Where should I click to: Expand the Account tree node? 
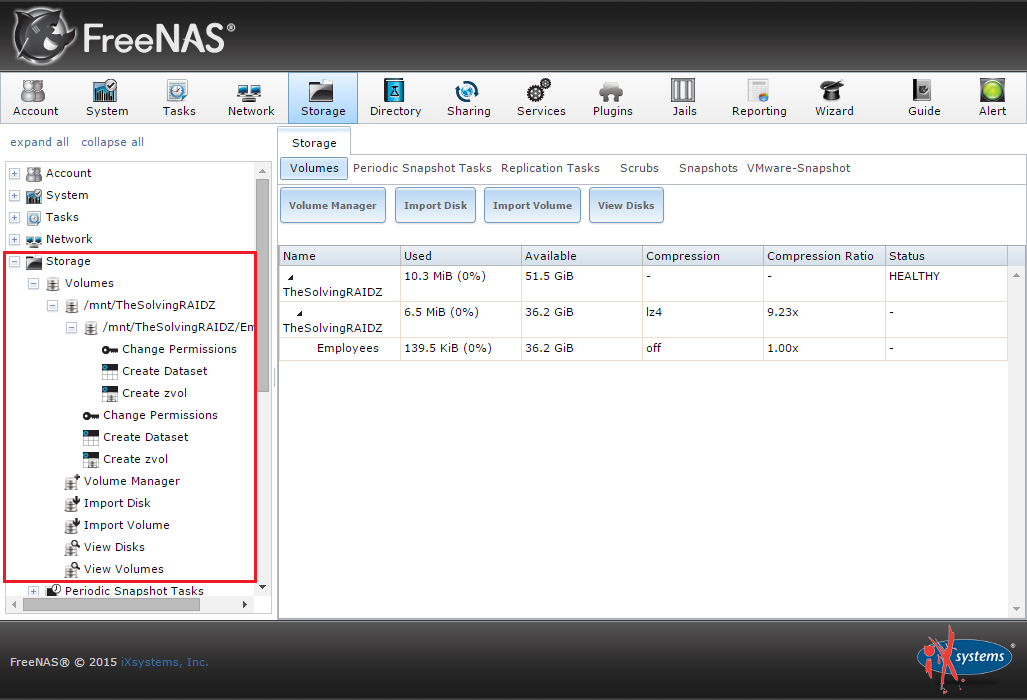click(x=14, y=174)
